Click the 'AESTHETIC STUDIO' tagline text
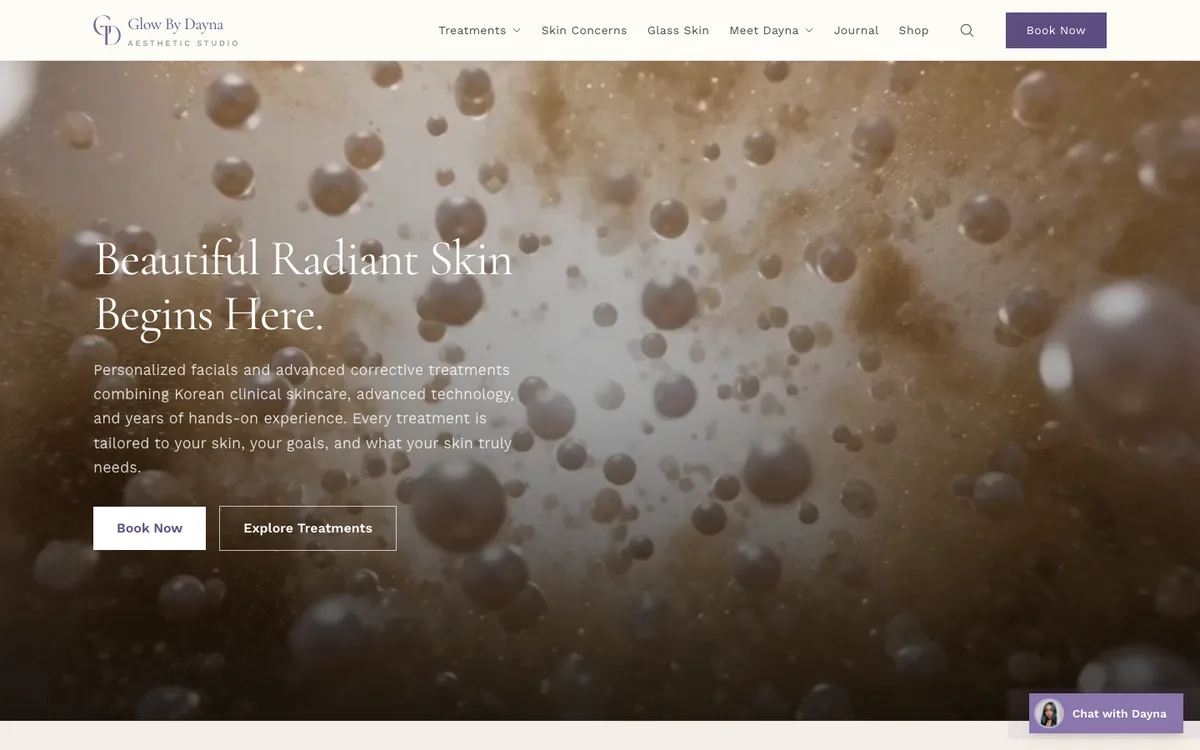1200x750 pixels. click(183, 43)
